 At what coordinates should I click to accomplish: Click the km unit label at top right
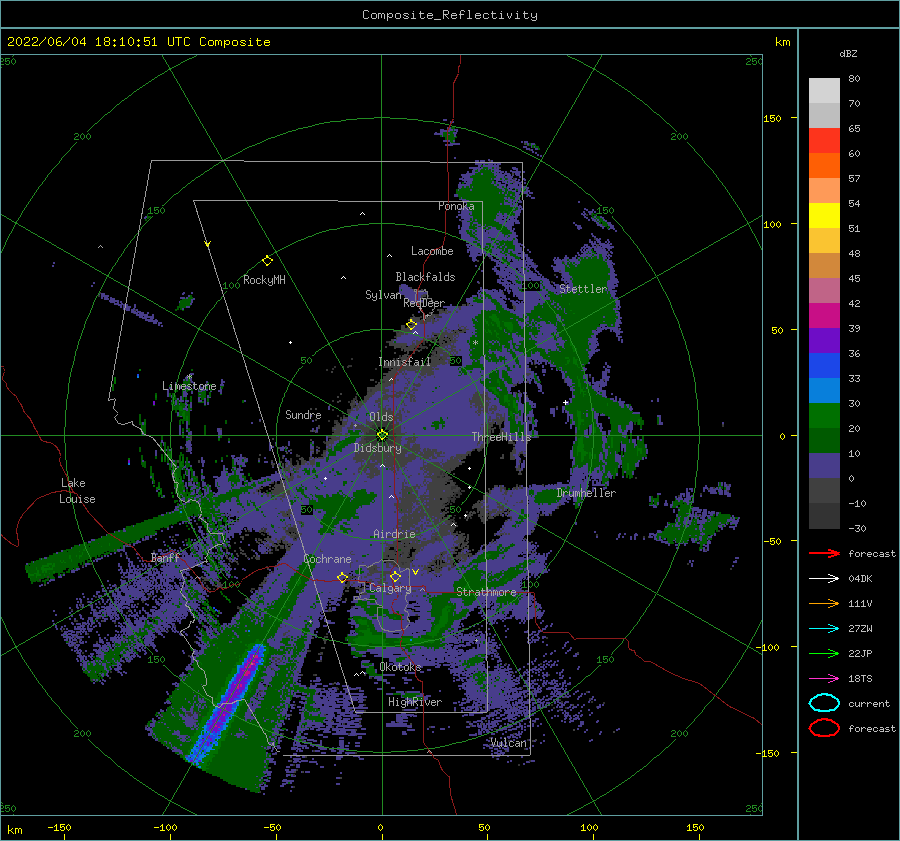coord(782,42)
